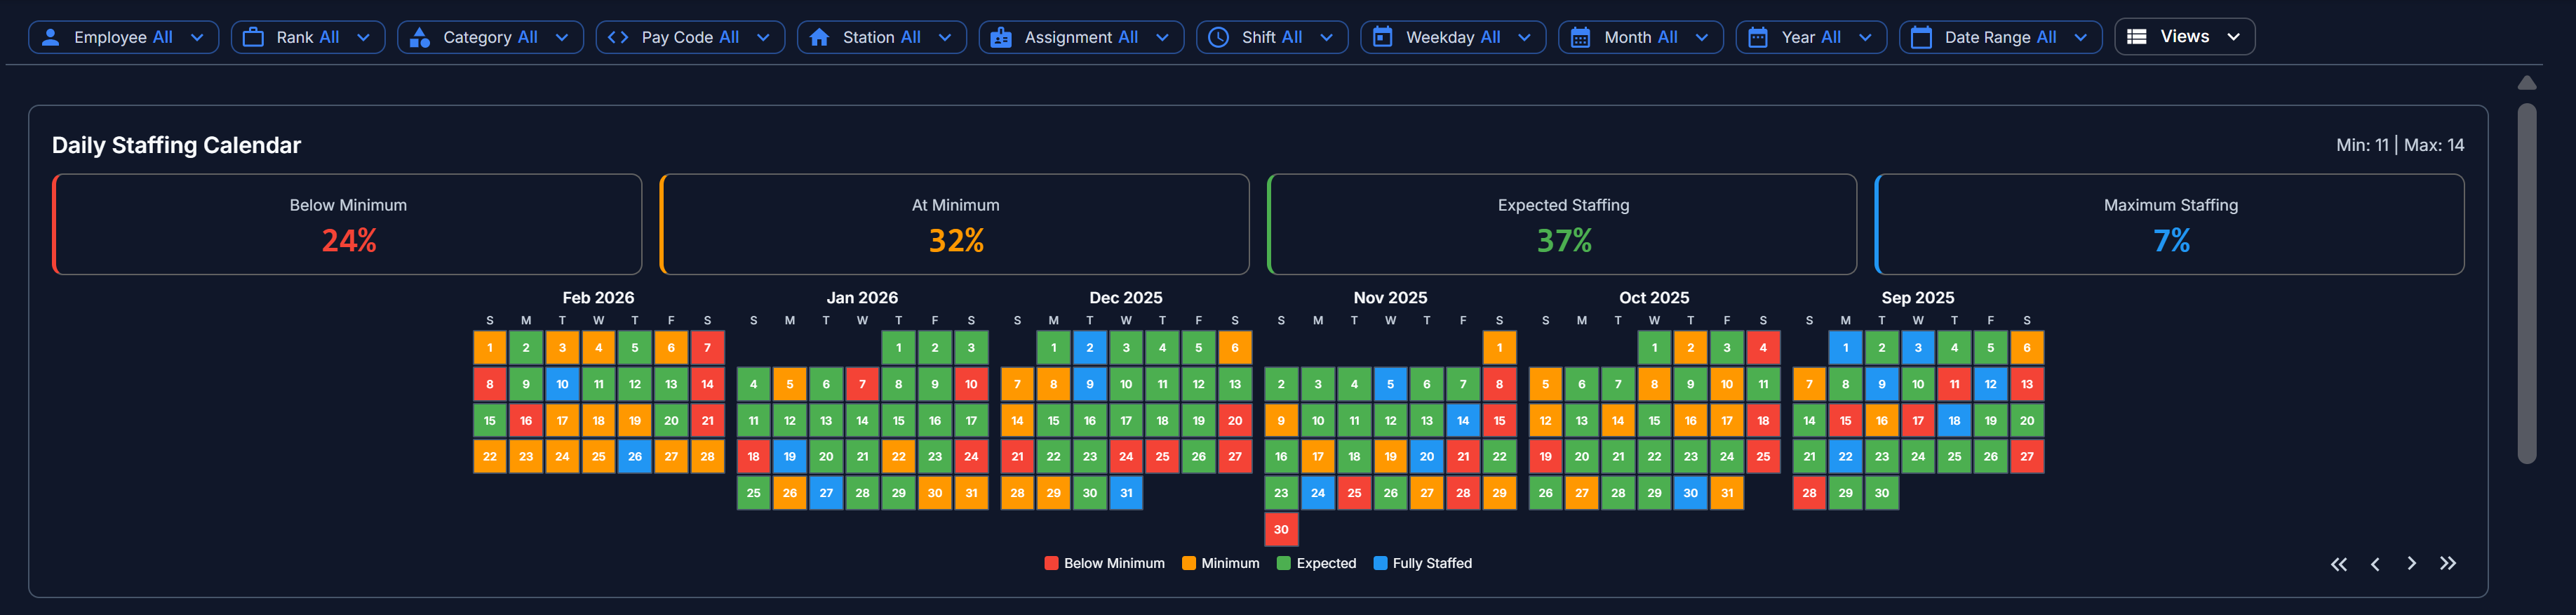
Task: Click the Assignment badge icon
Action: 1000,37
